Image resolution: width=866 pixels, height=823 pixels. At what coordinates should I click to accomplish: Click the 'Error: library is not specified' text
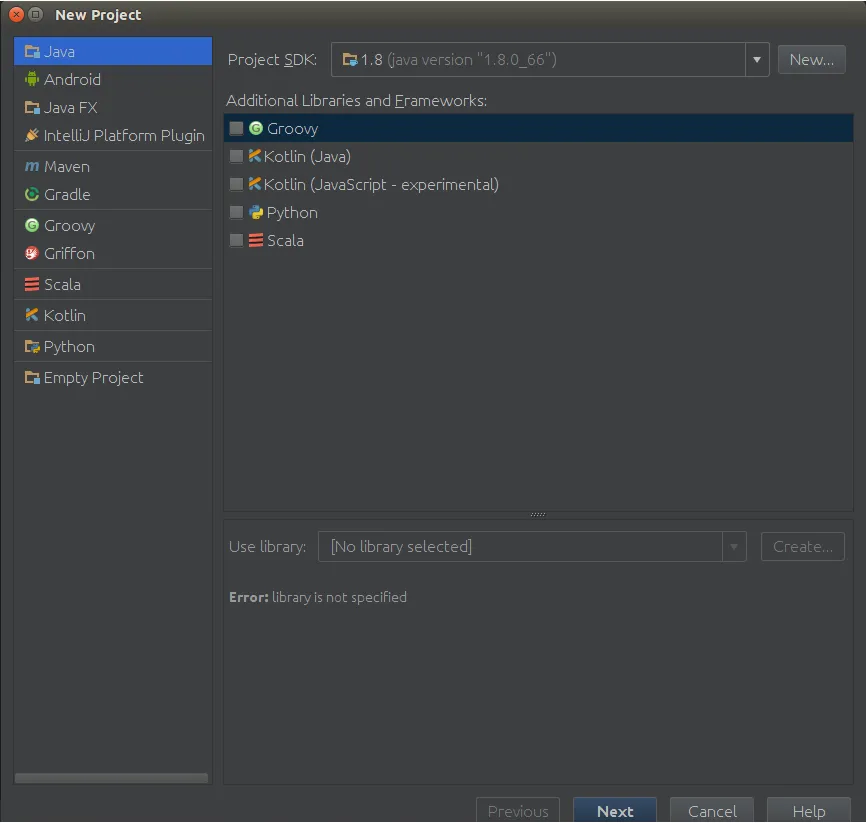coord(318,597)
